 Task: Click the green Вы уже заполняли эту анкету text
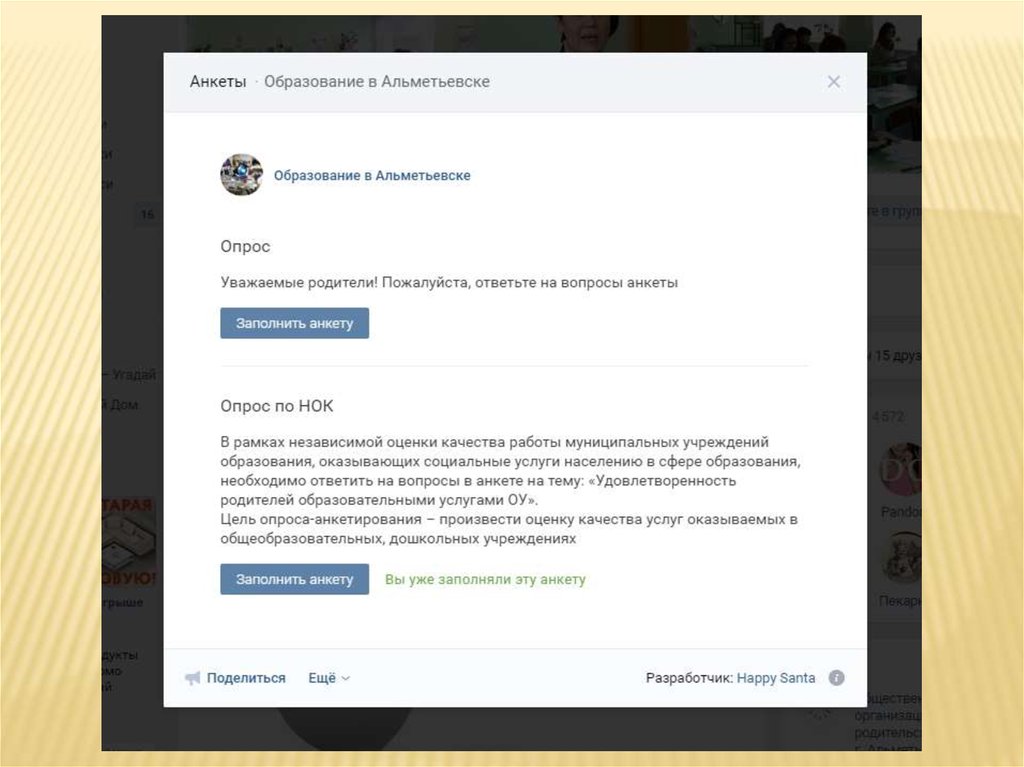coord(485,579)
